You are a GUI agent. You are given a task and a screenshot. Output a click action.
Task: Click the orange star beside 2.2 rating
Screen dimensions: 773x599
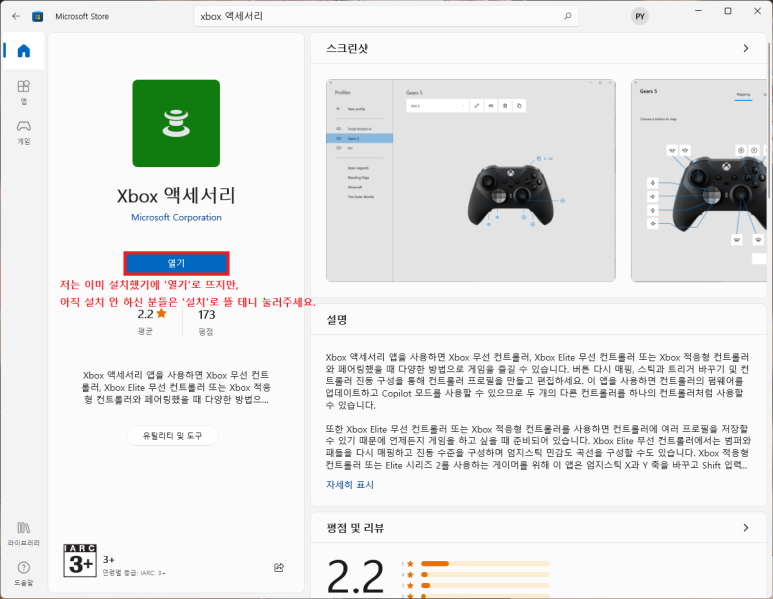pos(161,313)
